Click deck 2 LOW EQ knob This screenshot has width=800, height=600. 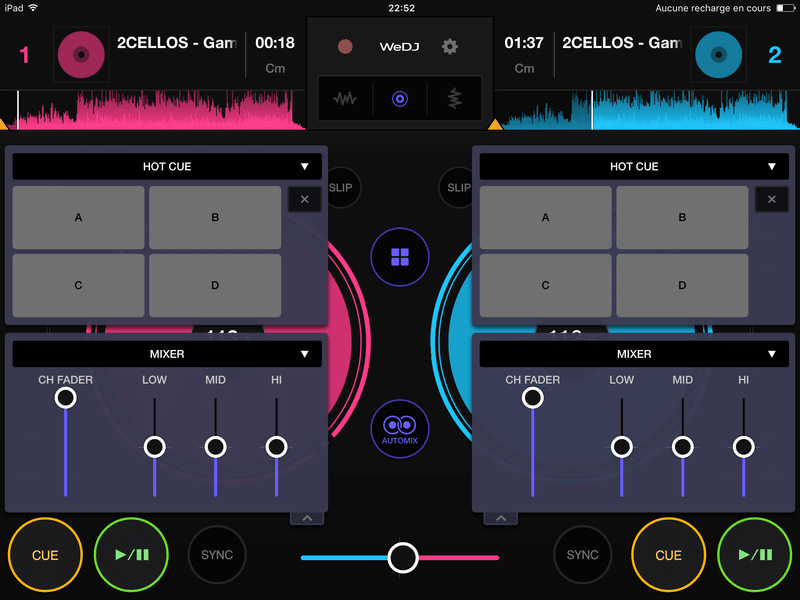[621, 447]
